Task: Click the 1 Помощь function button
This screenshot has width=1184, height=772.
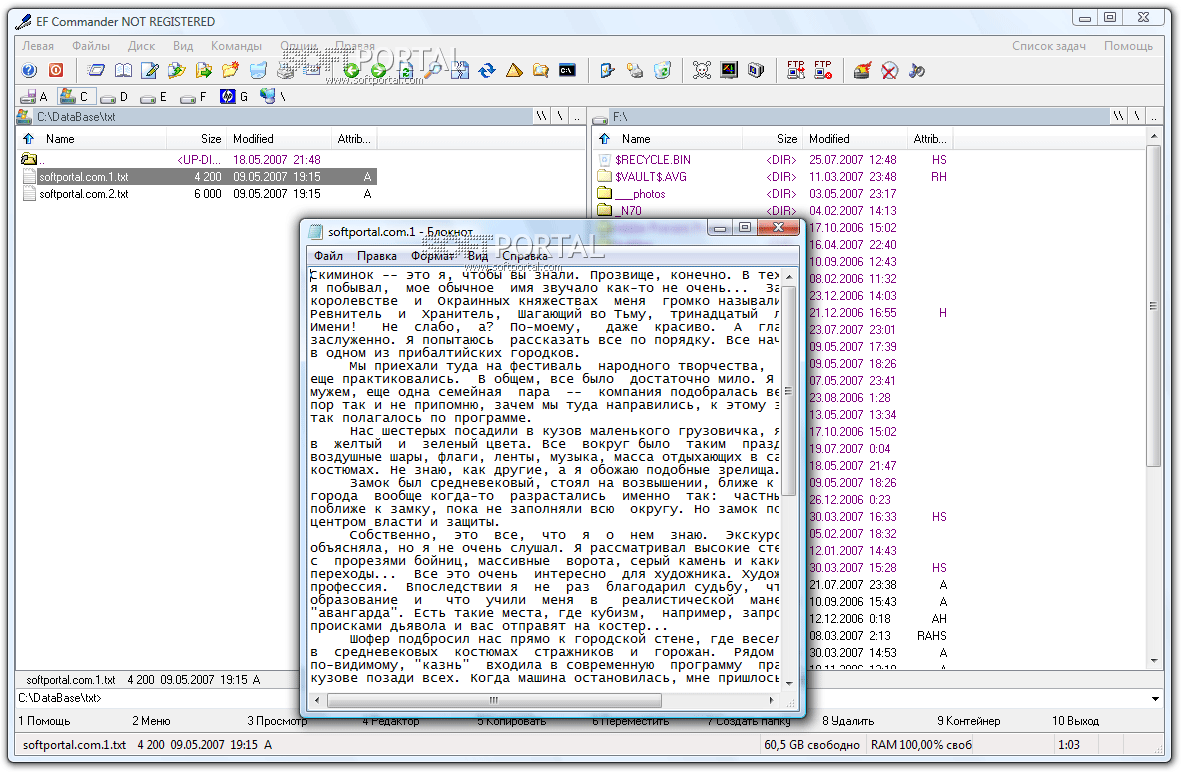Action: click(44, 721)
